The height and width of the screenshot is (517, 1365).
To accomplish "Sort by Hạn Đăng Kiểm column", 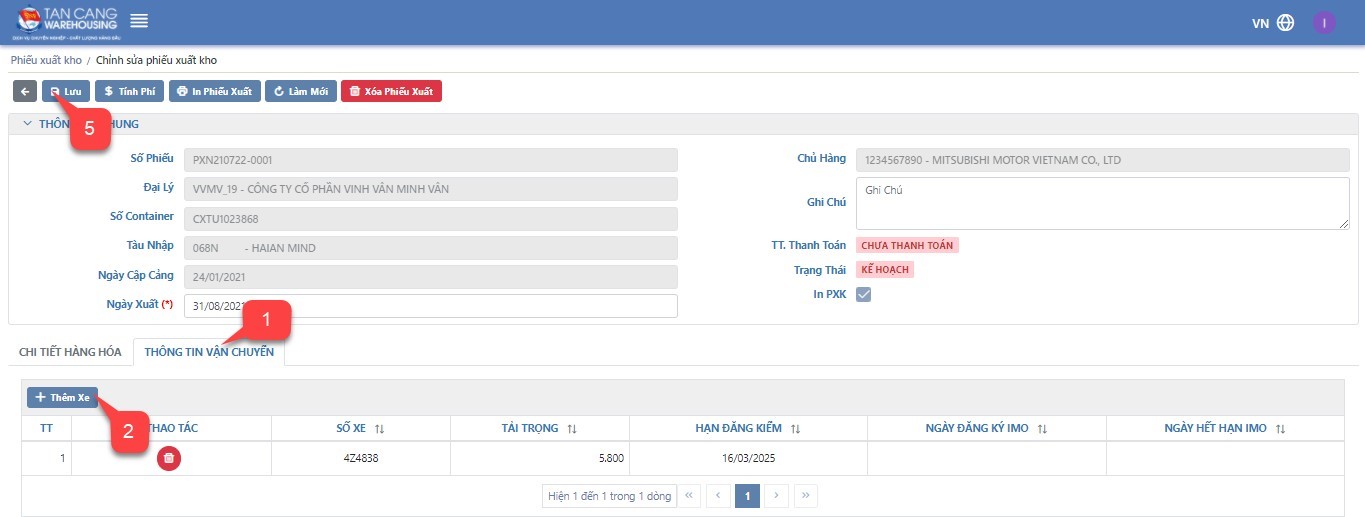I will pyautogui.click(x=795, y=428).
